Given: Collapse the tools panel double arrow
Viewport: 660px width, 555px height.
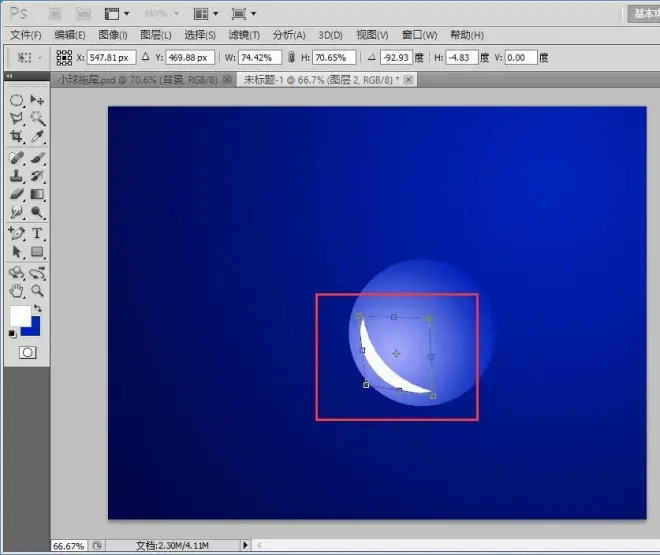Looking at the screenshot, I should point(9,76).
